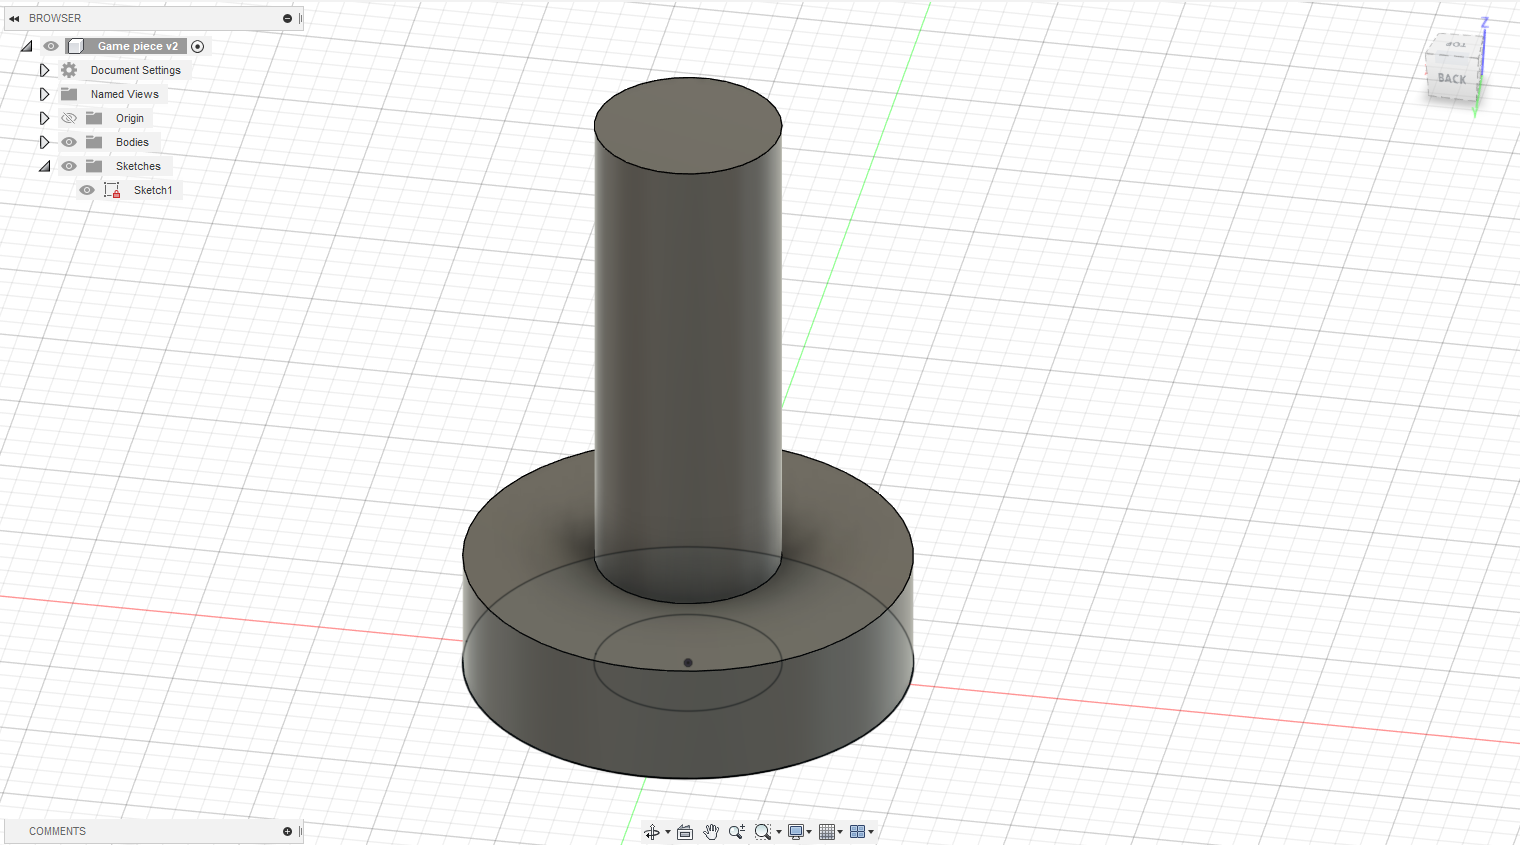Click the Sketches folder icon

point(94,166)
